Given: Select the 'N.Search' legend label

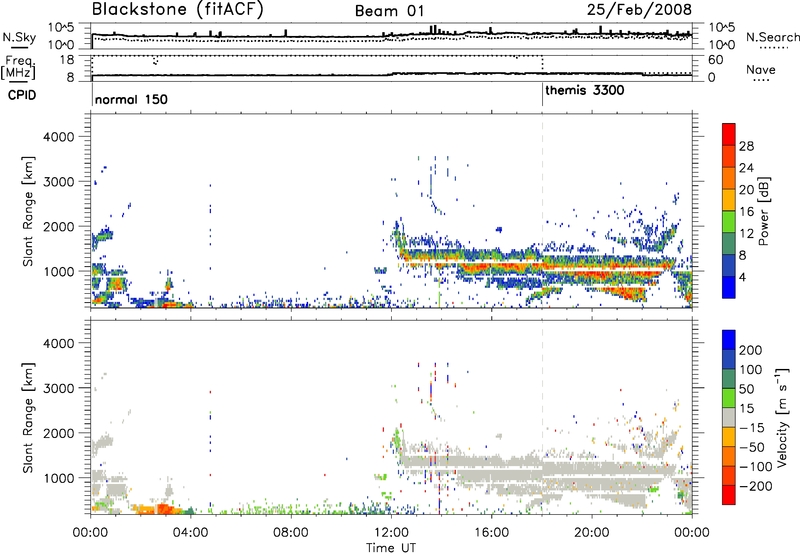Looking at the screenshot, I should [x=772, y=37].
